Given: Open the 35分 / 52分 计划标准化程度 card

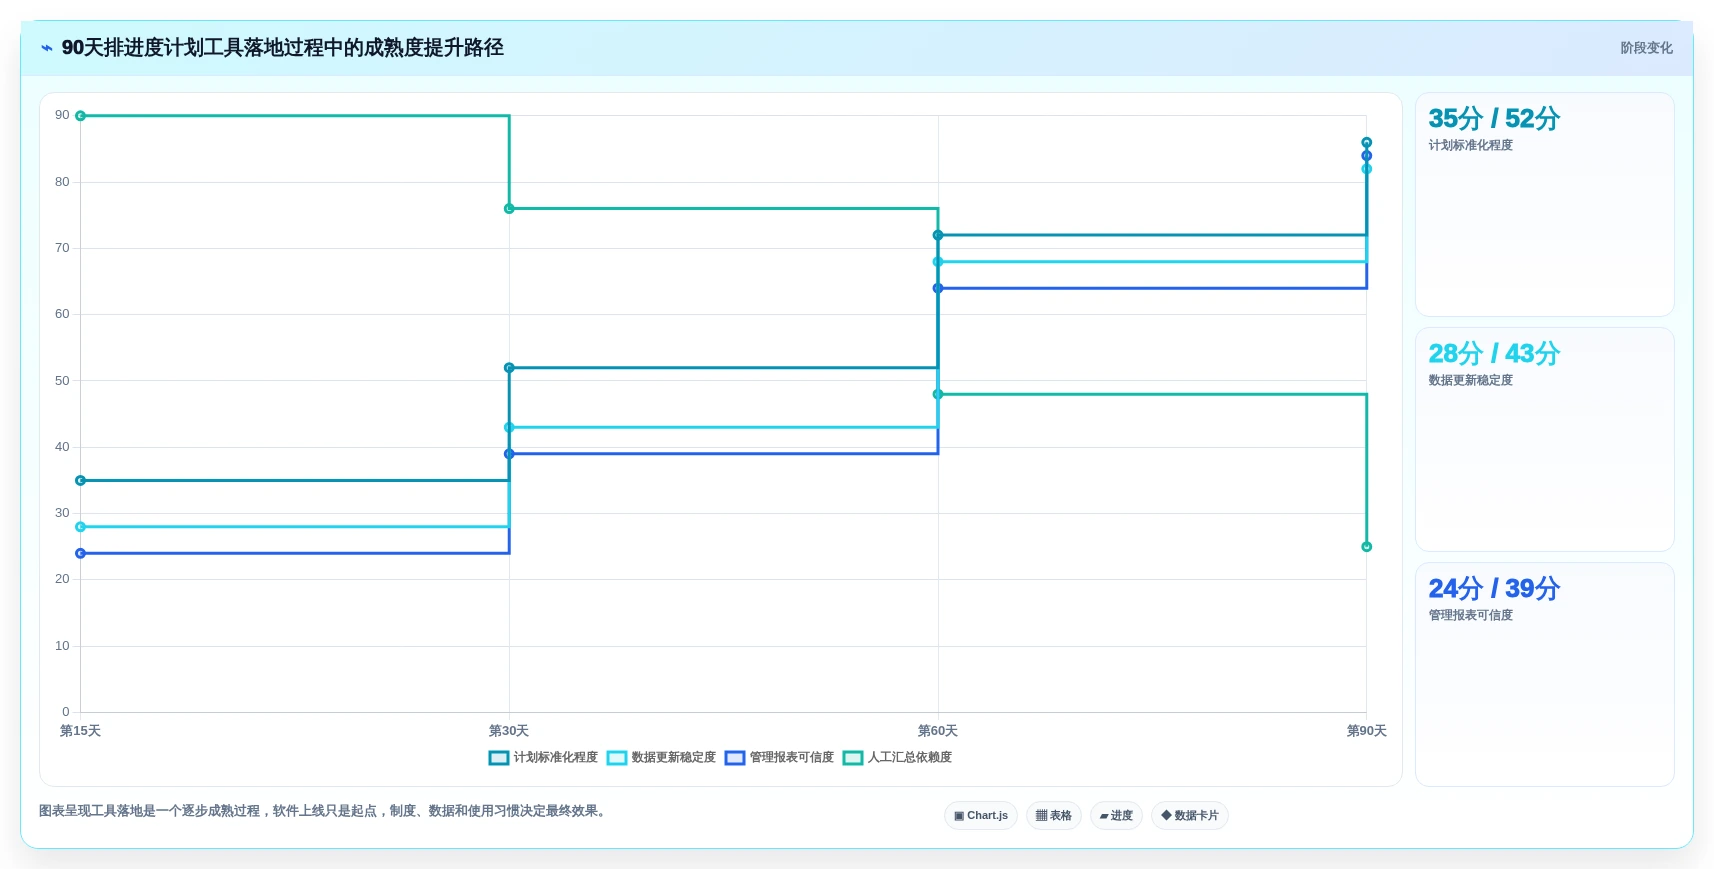Looking at the screenshot, I should coord(1544,204).
